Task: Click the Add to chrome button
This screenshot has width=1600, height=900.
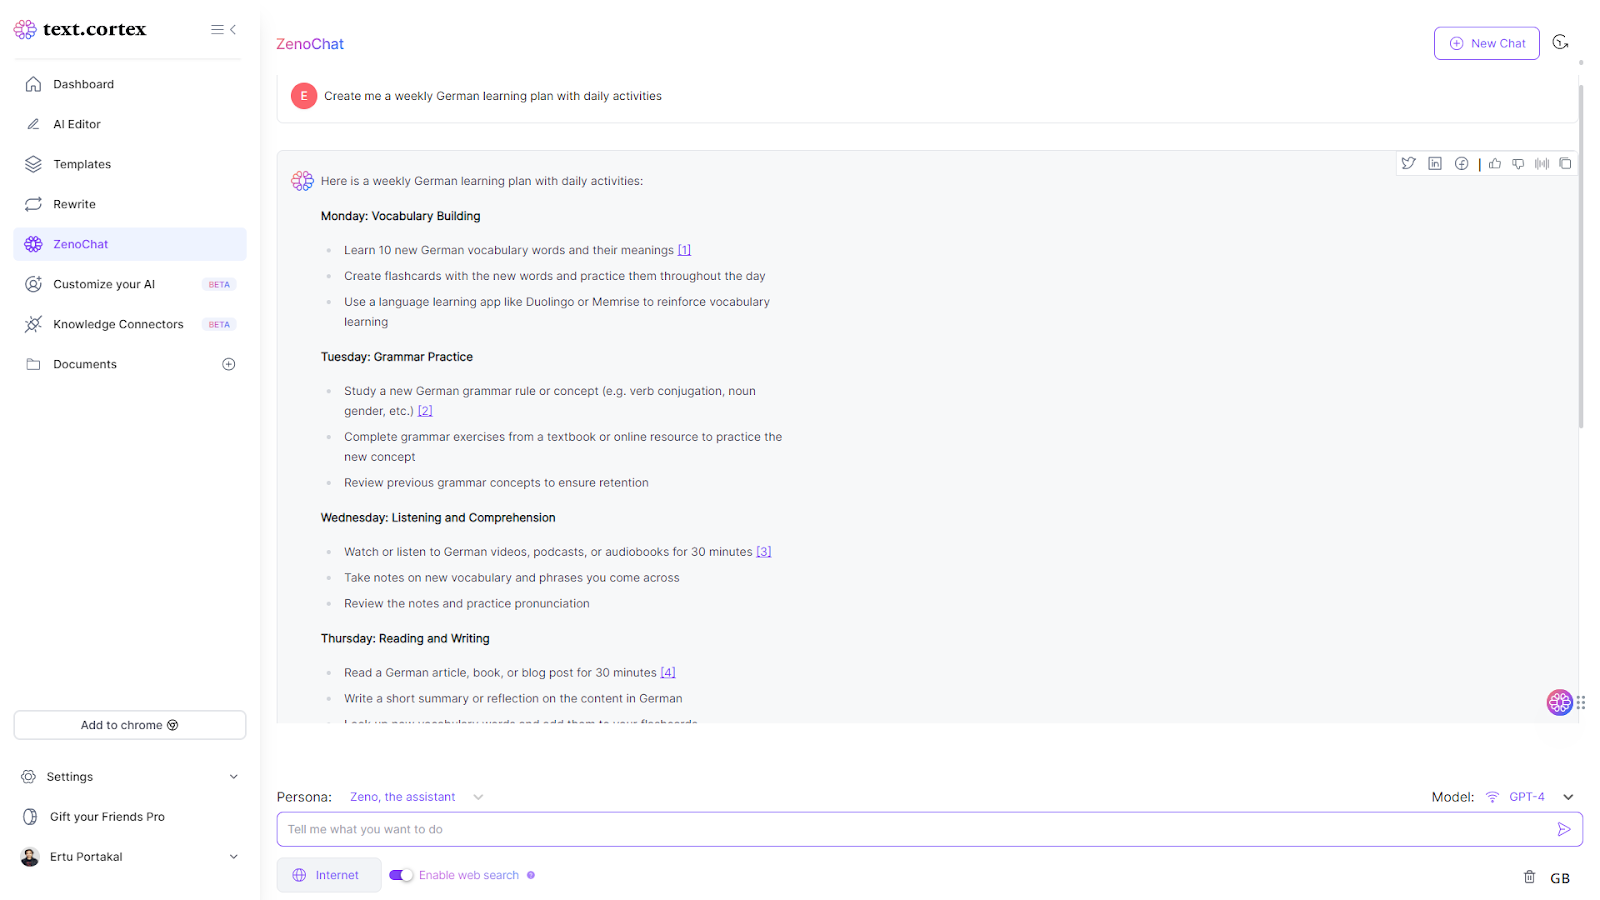Action: [130, 725]
